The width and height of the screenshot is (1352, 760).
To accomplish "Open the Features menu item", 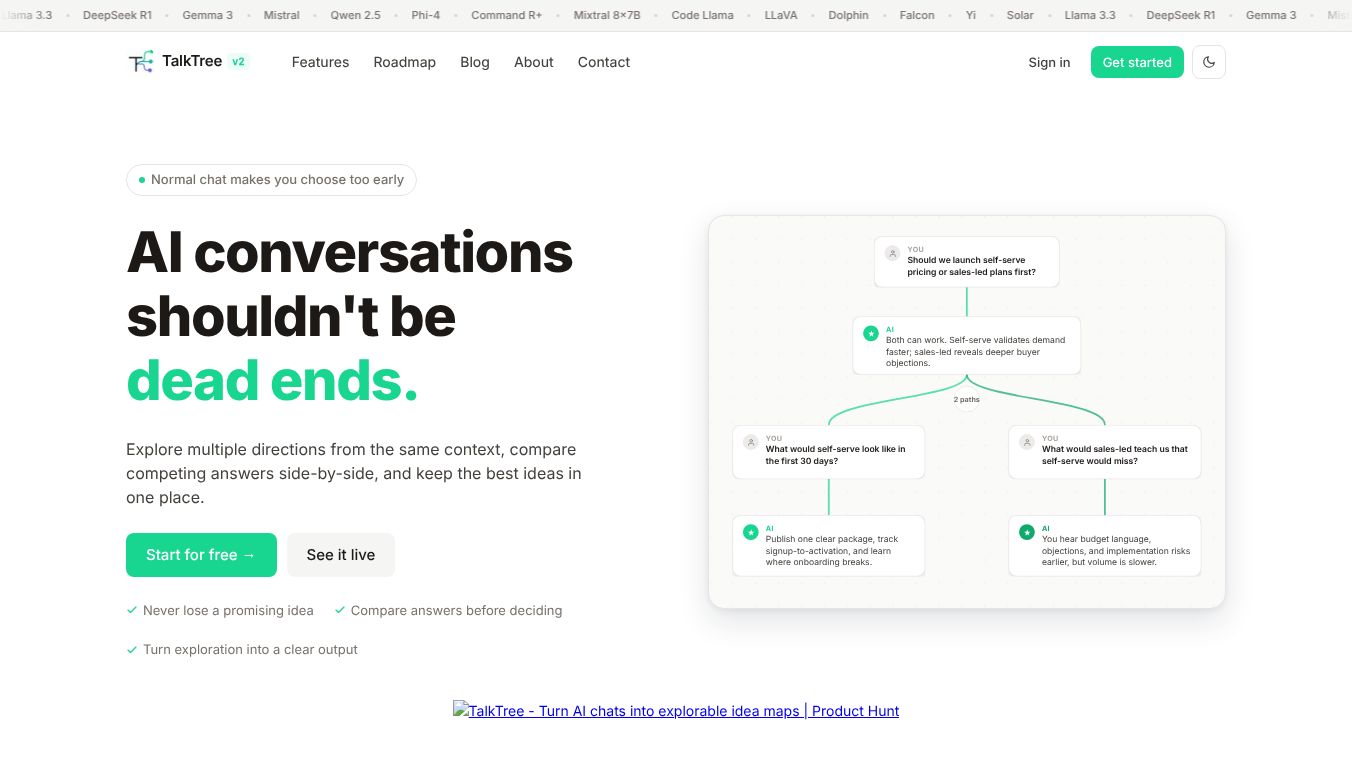I will tap(320, 62).
